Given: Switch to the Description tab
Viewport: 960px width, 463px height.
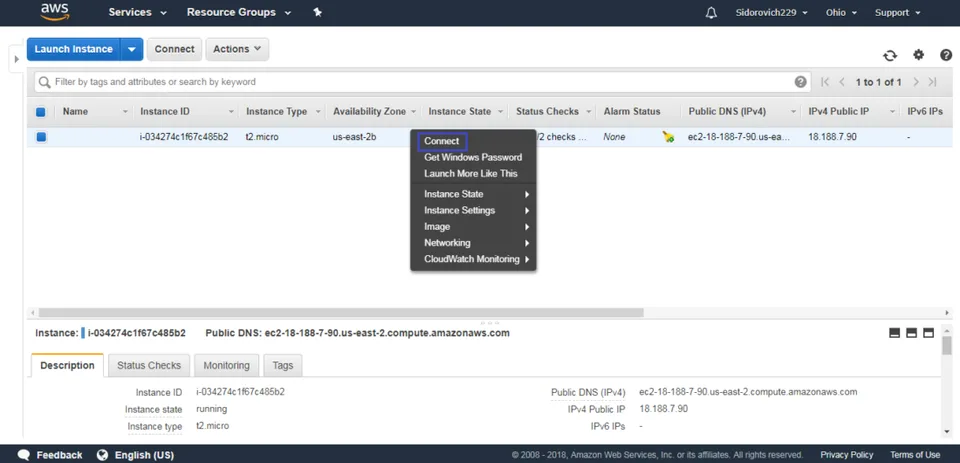Looking at the screenshot, I should 67,366.
